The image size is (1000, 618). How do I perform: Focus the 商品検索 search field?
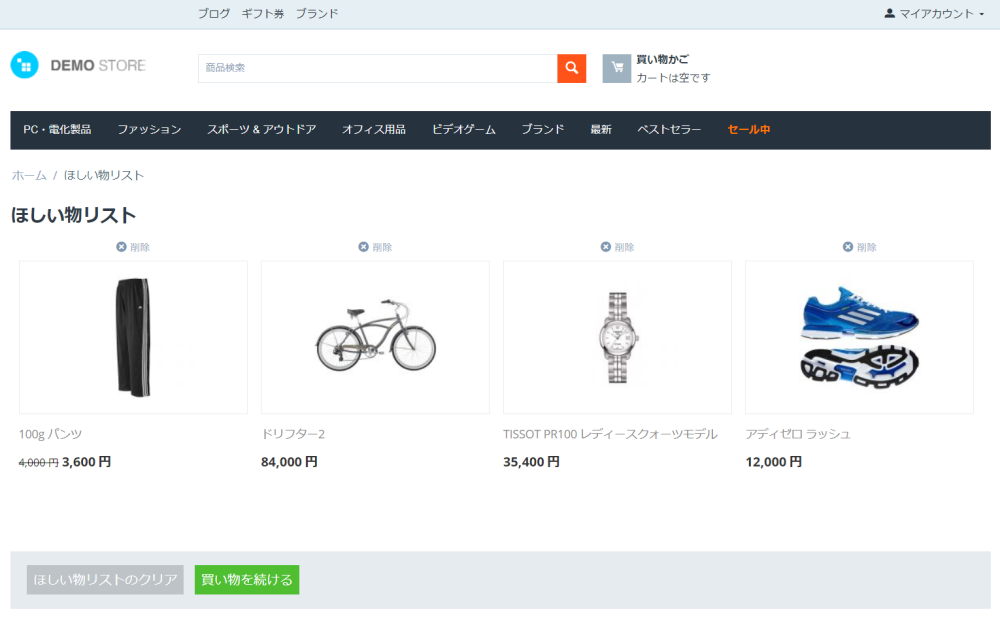(x=378, y=68)
